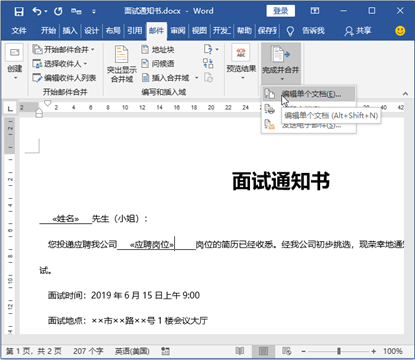Click the 插入合并域 button
This screenshot has height=360, width=415.
click(166, 78)
